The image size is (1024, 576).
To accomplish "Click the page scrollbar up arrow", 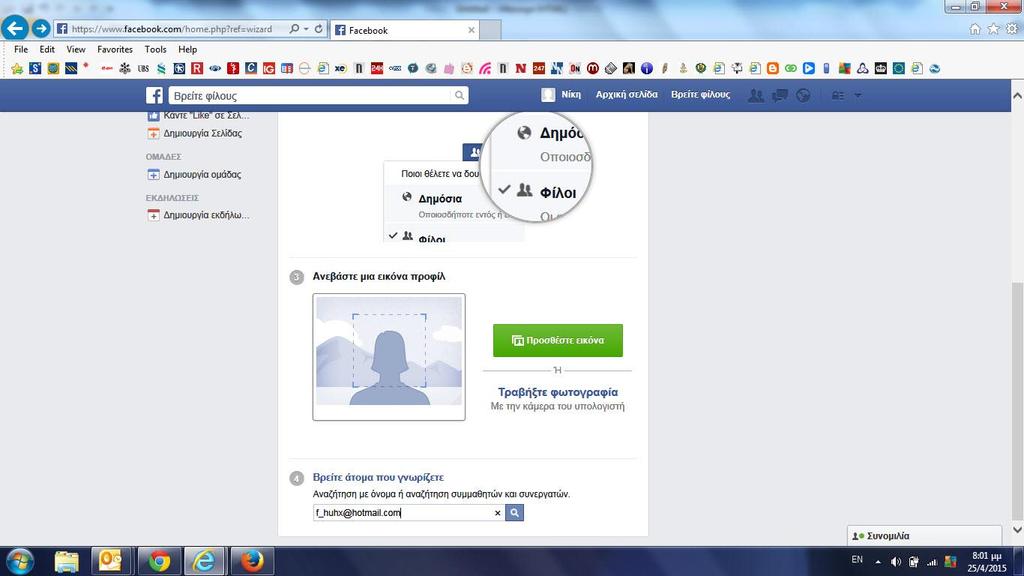I will (1017, 95).
